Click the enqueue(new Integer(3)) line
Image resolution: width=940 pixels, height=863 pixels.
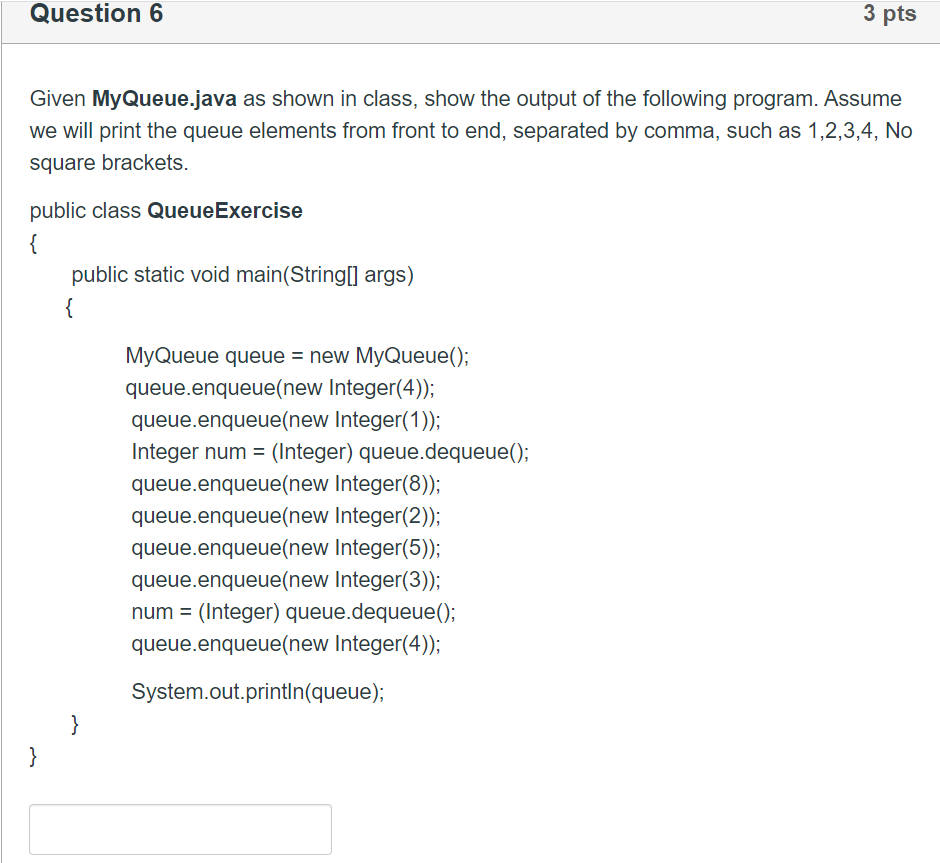coord(285,579)
